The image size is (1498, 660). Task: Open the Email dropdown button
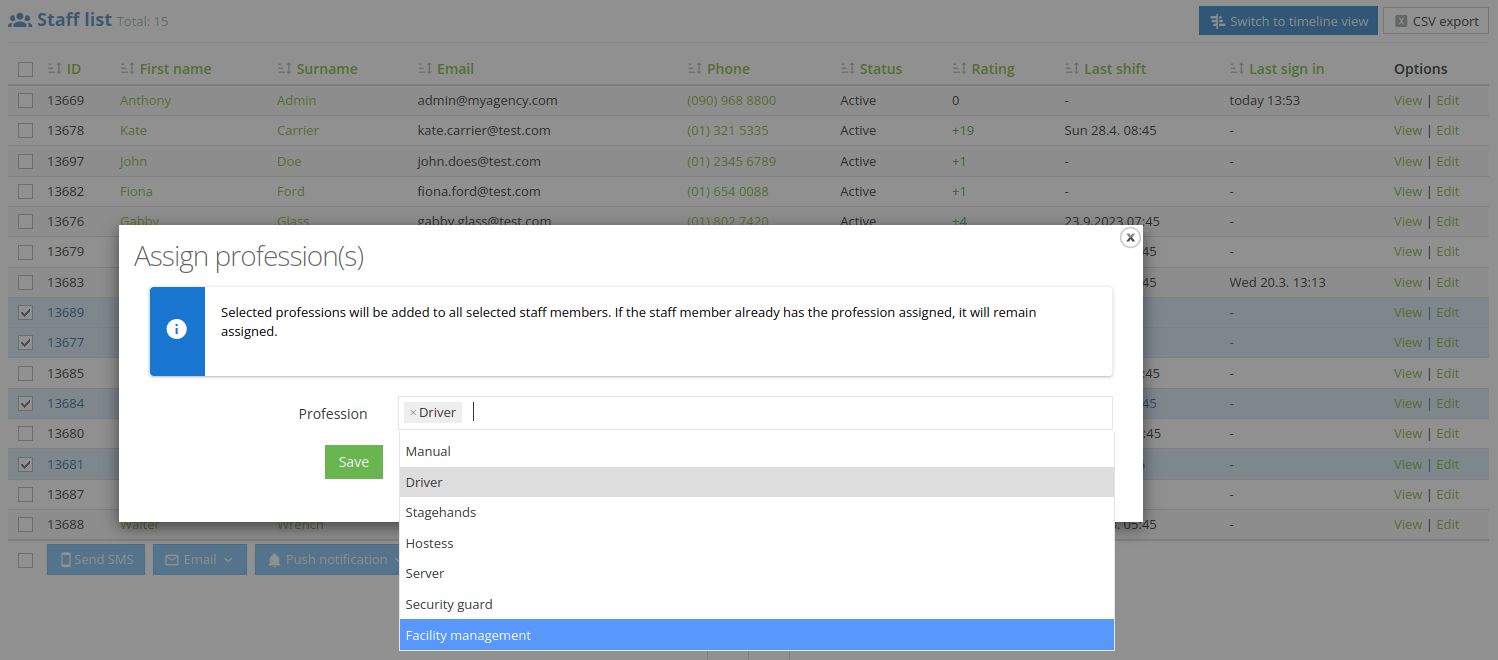tap(199, 560)
